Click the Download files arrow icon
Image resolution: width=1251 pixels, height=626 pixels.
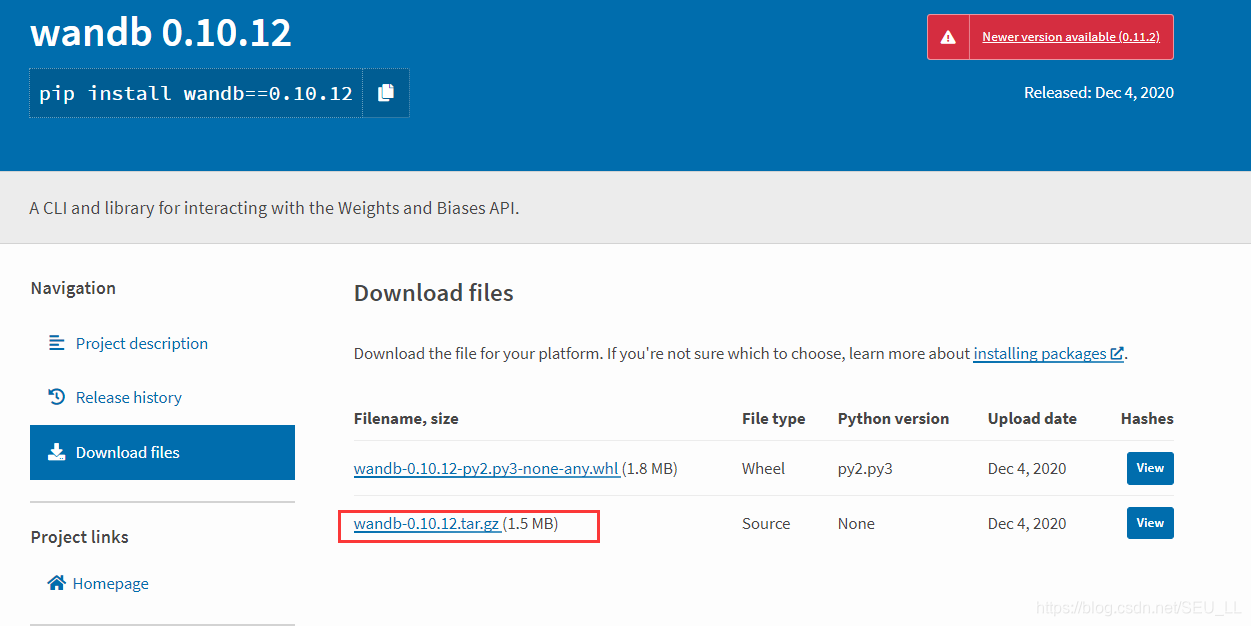(56, 452)
